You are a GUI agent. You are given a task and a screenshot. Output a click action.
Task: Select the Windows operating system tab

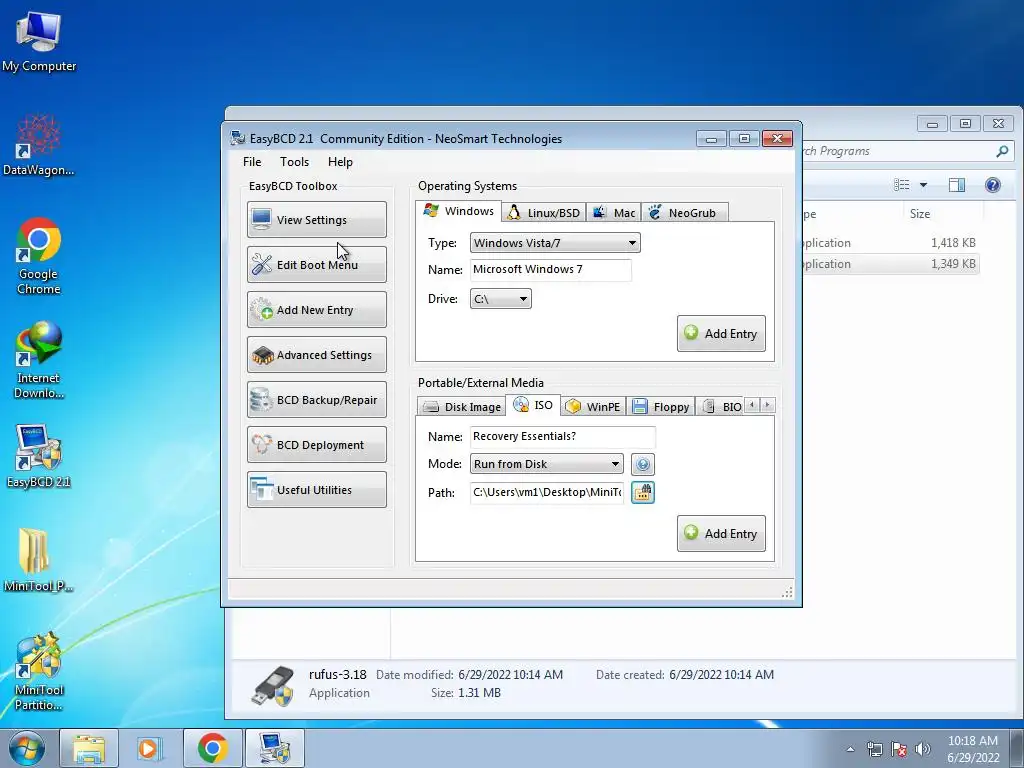pyautogui.click(x=458, y=211)
